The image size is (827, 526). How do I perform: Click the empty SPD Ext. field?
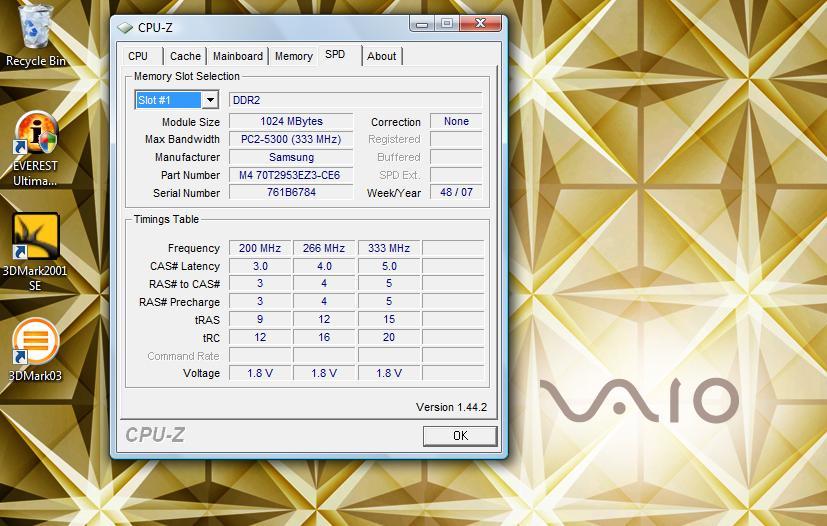[456, 175]
